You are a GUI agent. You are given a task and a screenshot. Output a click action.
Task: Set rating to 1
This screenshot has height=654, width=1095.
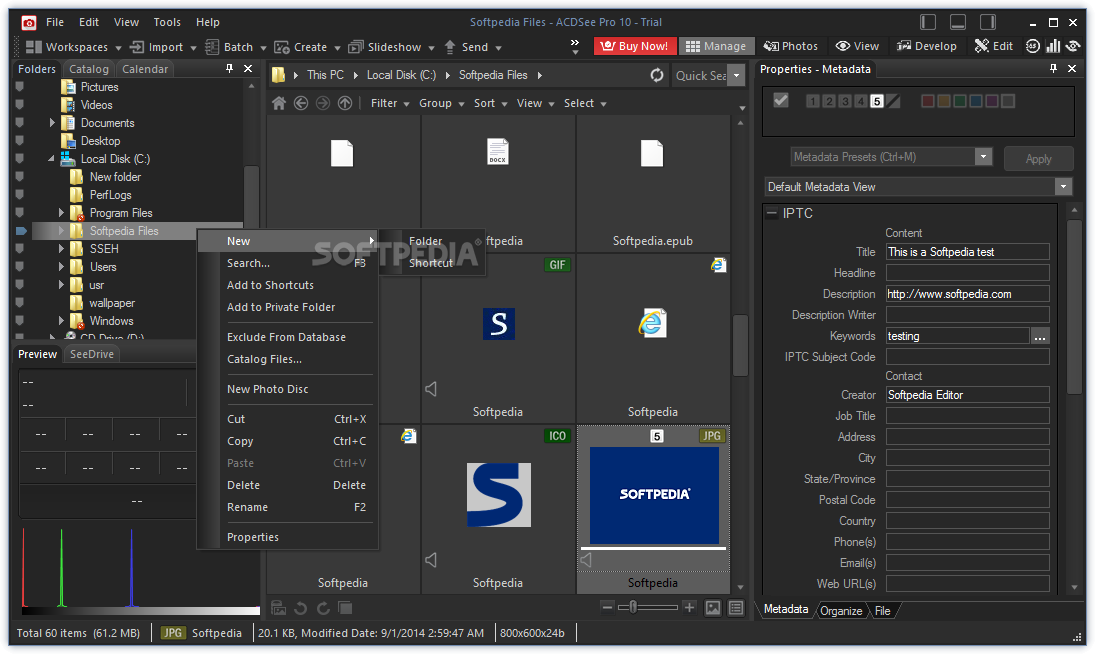[x=812, y=101]
